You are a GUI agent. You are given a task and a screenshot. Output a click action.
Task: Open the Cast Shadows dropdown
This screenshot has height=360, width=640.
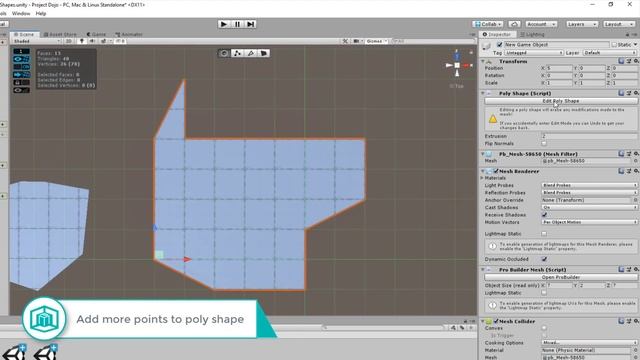click(589, 207)
